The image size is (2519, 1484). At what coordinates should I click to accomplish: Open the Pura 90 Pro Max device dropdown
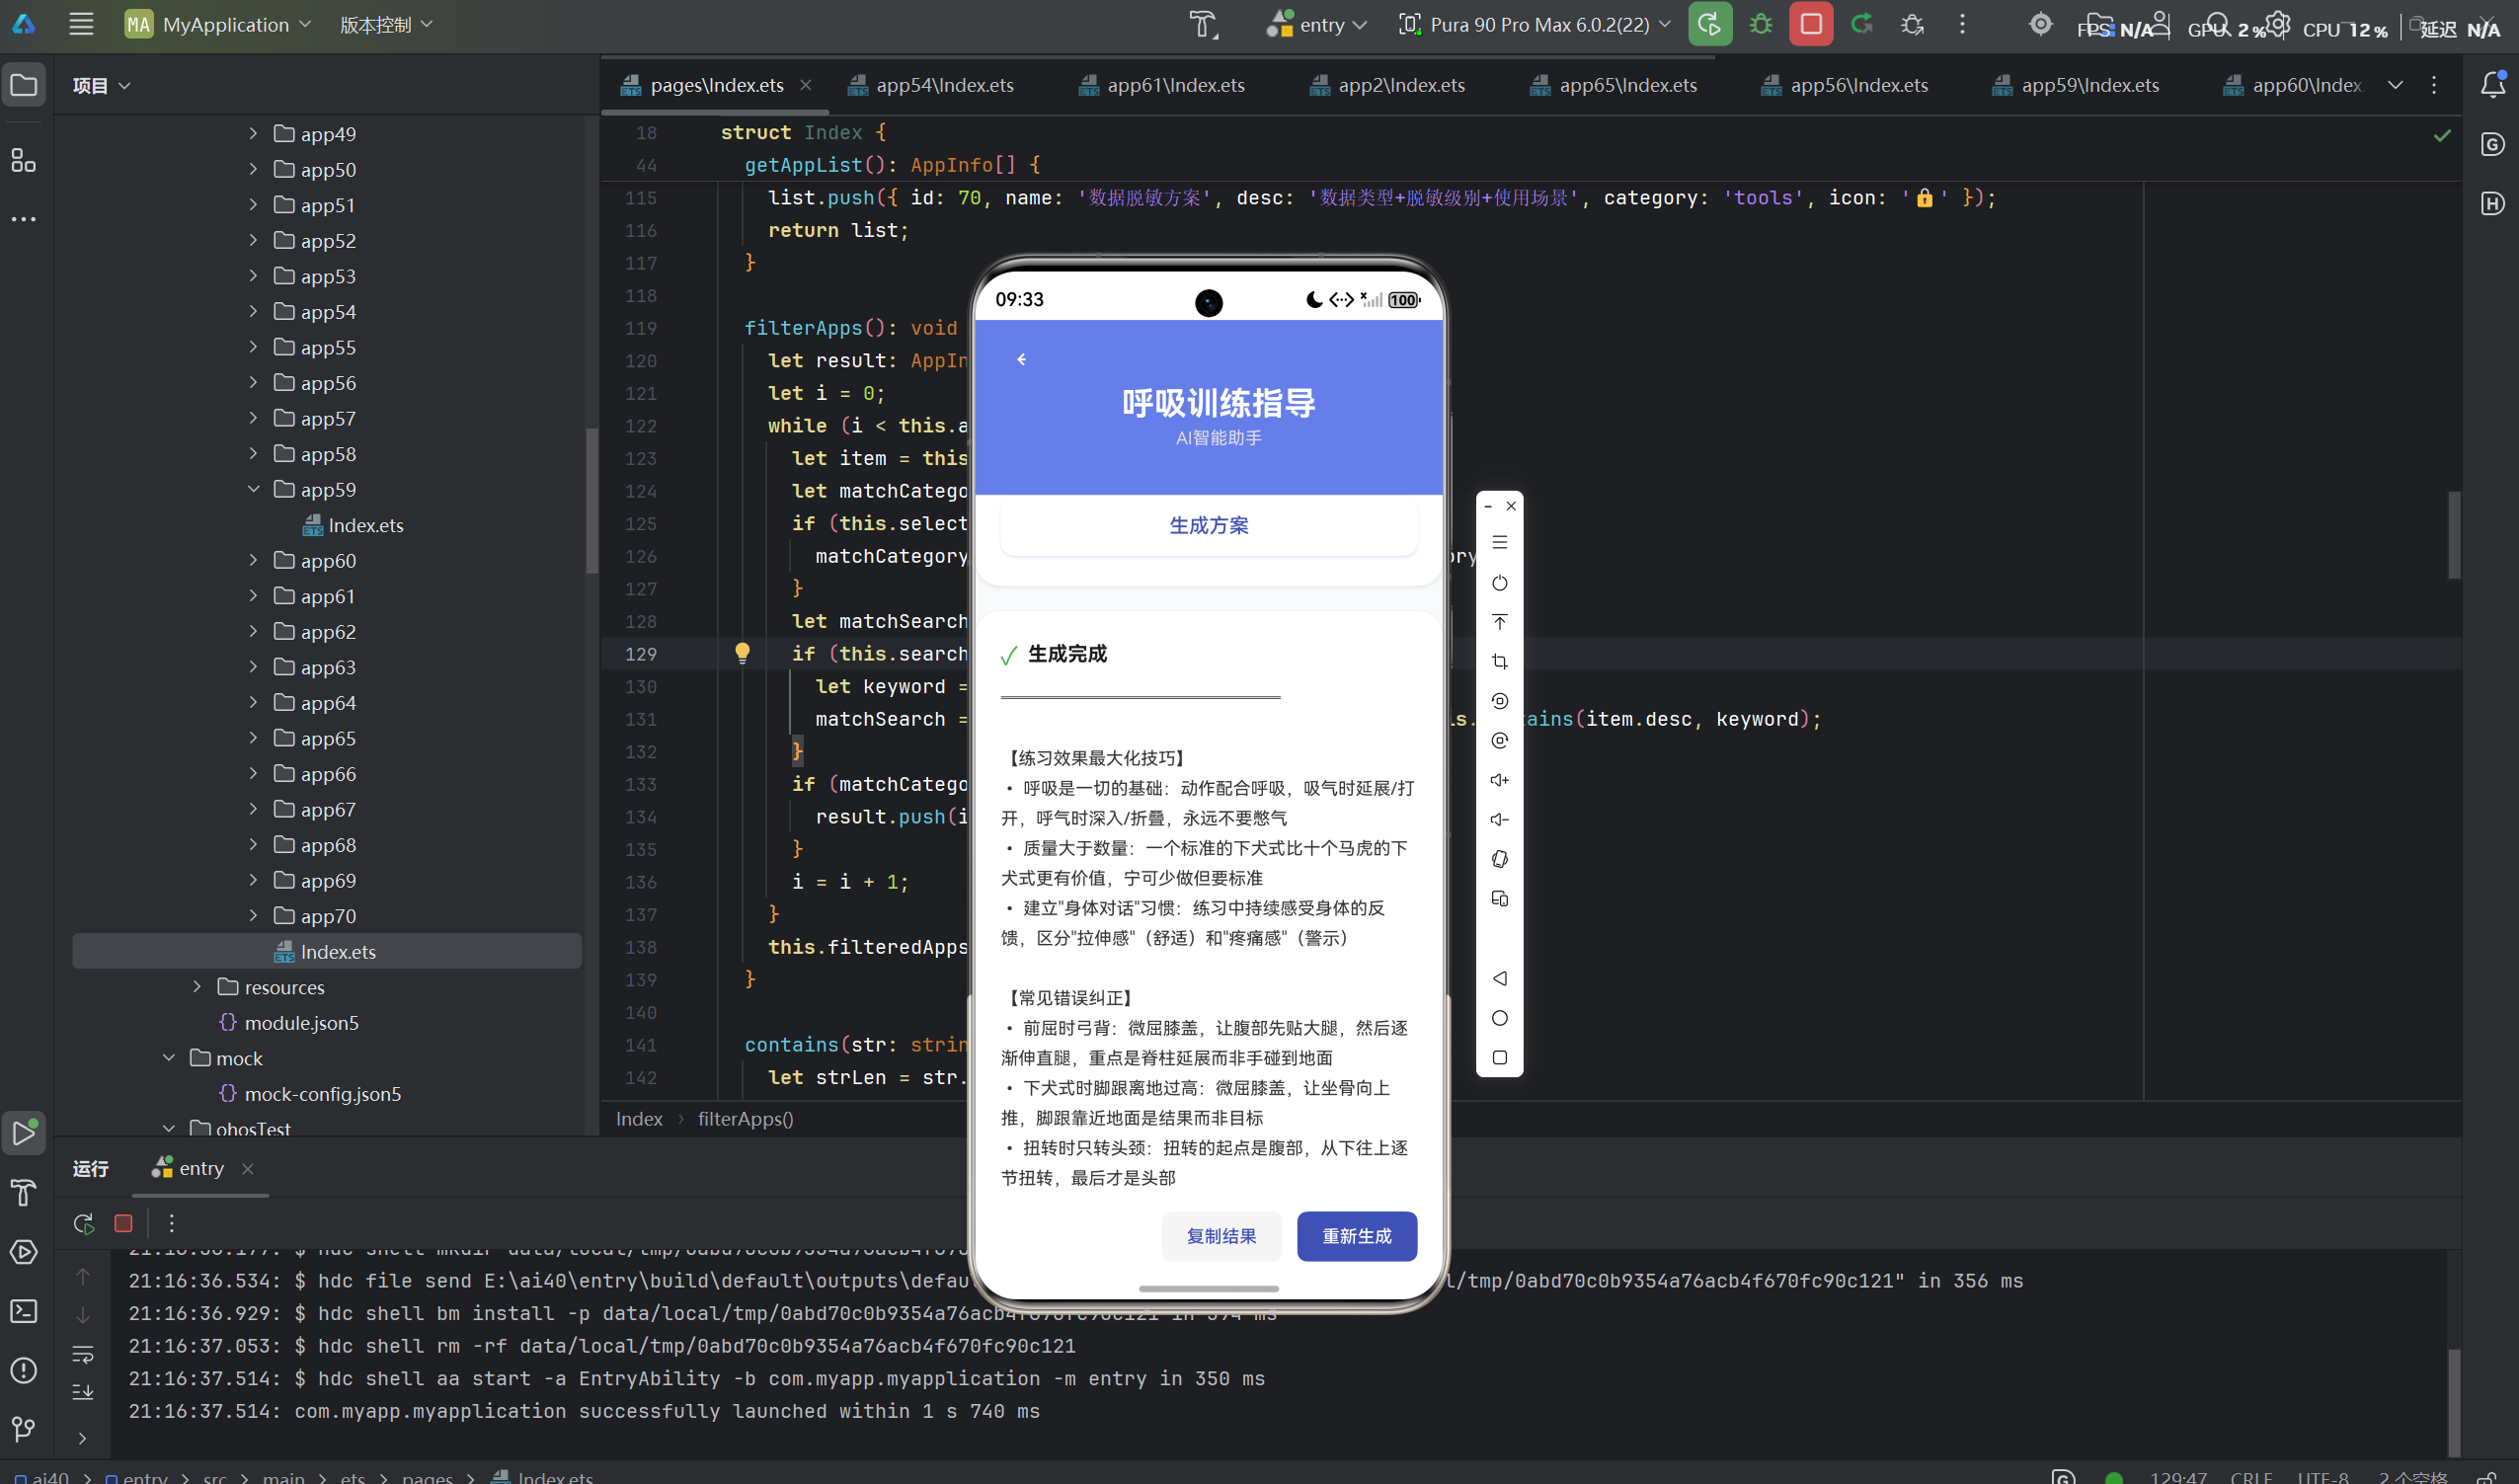(1535, 24)
